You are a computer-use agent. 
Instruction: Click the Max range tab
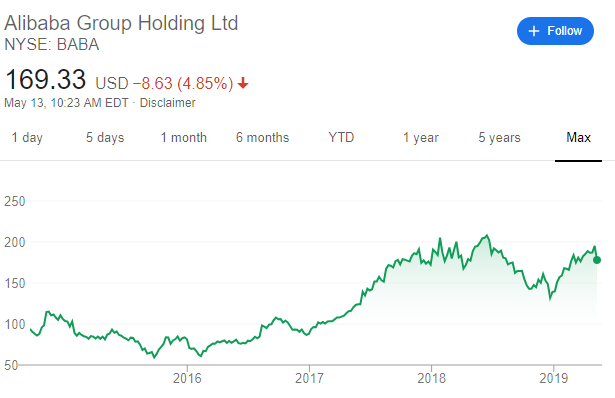(579, 138)
